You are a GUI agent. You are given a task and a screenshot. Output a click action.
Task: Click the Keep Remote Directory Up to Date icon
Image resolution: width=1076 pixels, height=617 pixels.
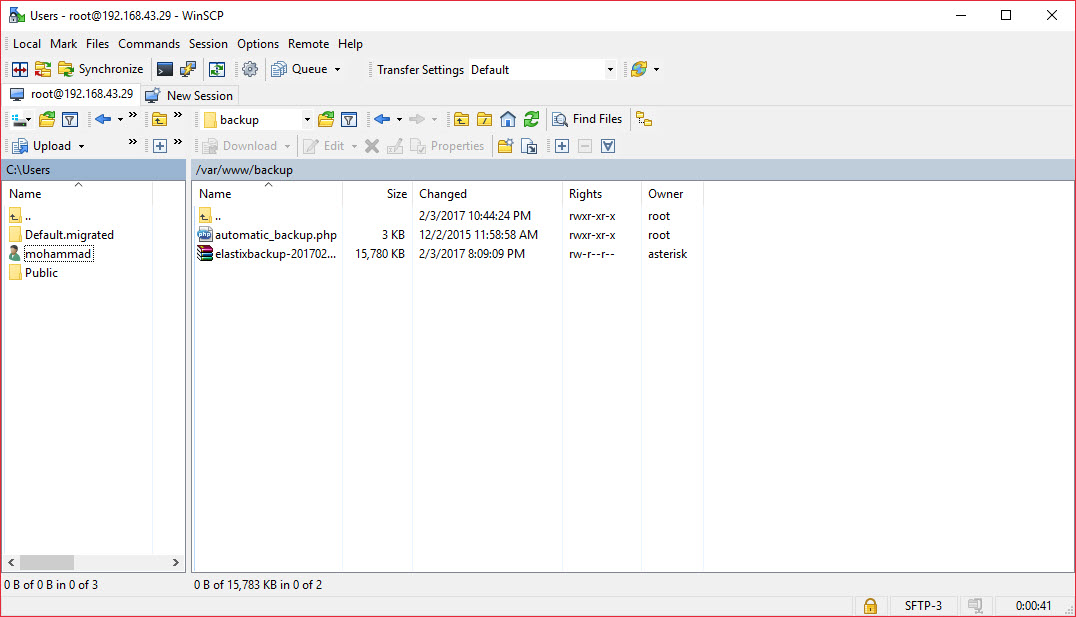coord(217,69)
